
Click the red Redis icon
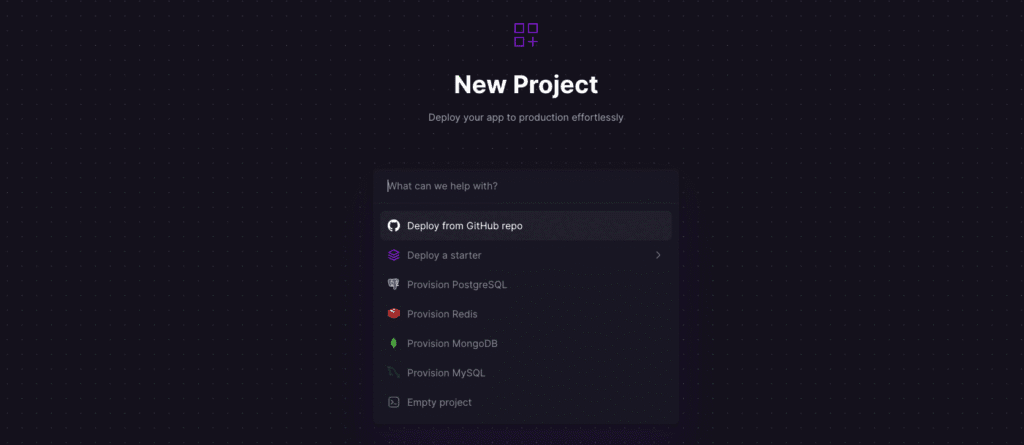click(x=394, y=314)
